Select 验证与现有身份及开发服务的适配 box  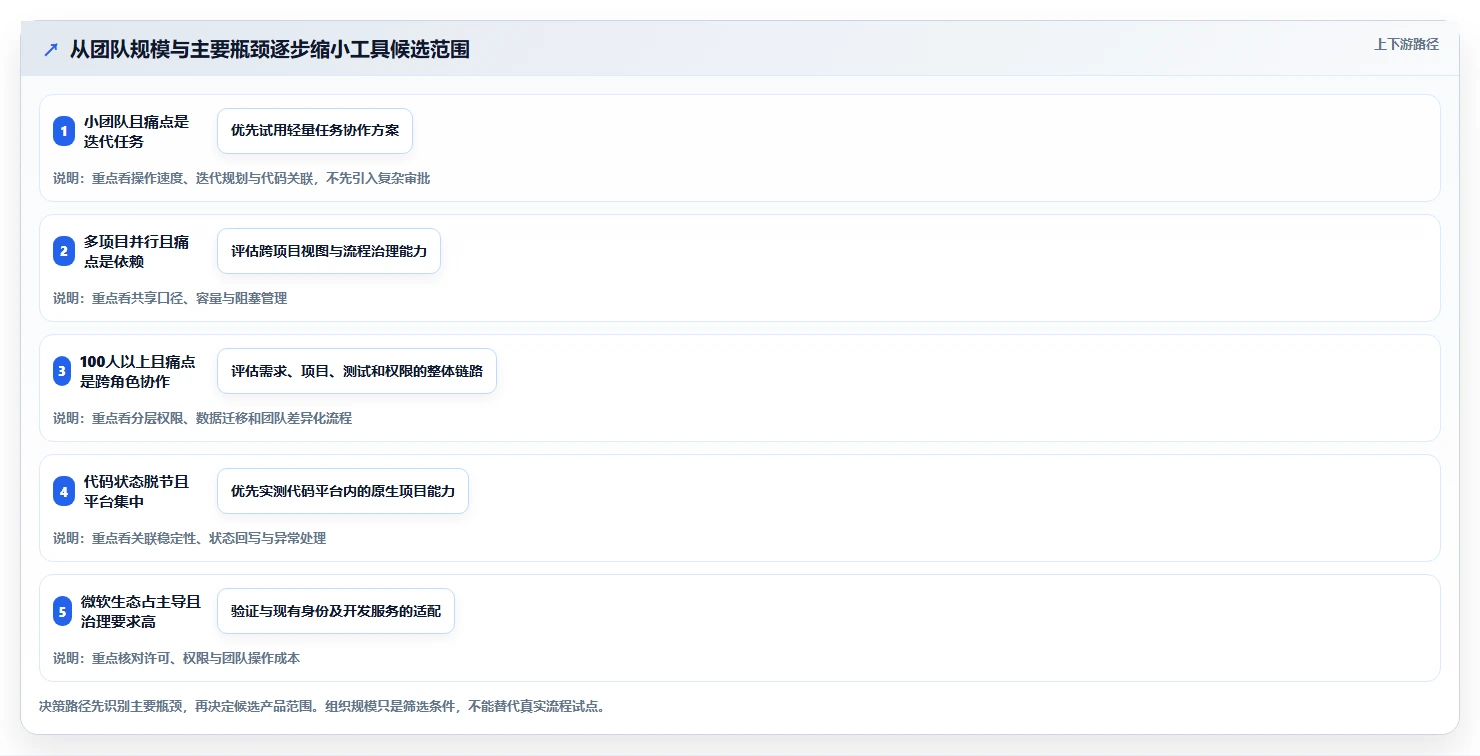tap(336, 611)
